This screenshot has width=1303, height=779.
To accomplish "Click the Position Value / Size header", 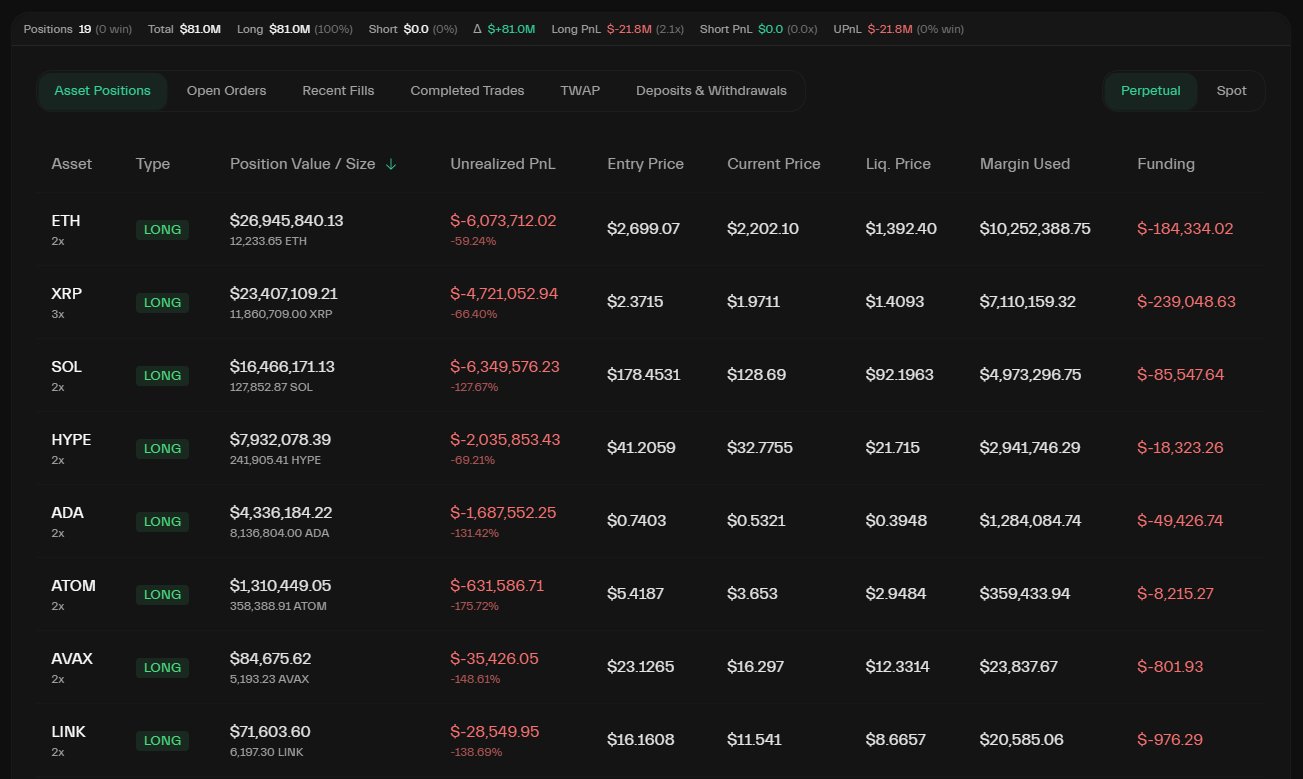I will point(302,164).
